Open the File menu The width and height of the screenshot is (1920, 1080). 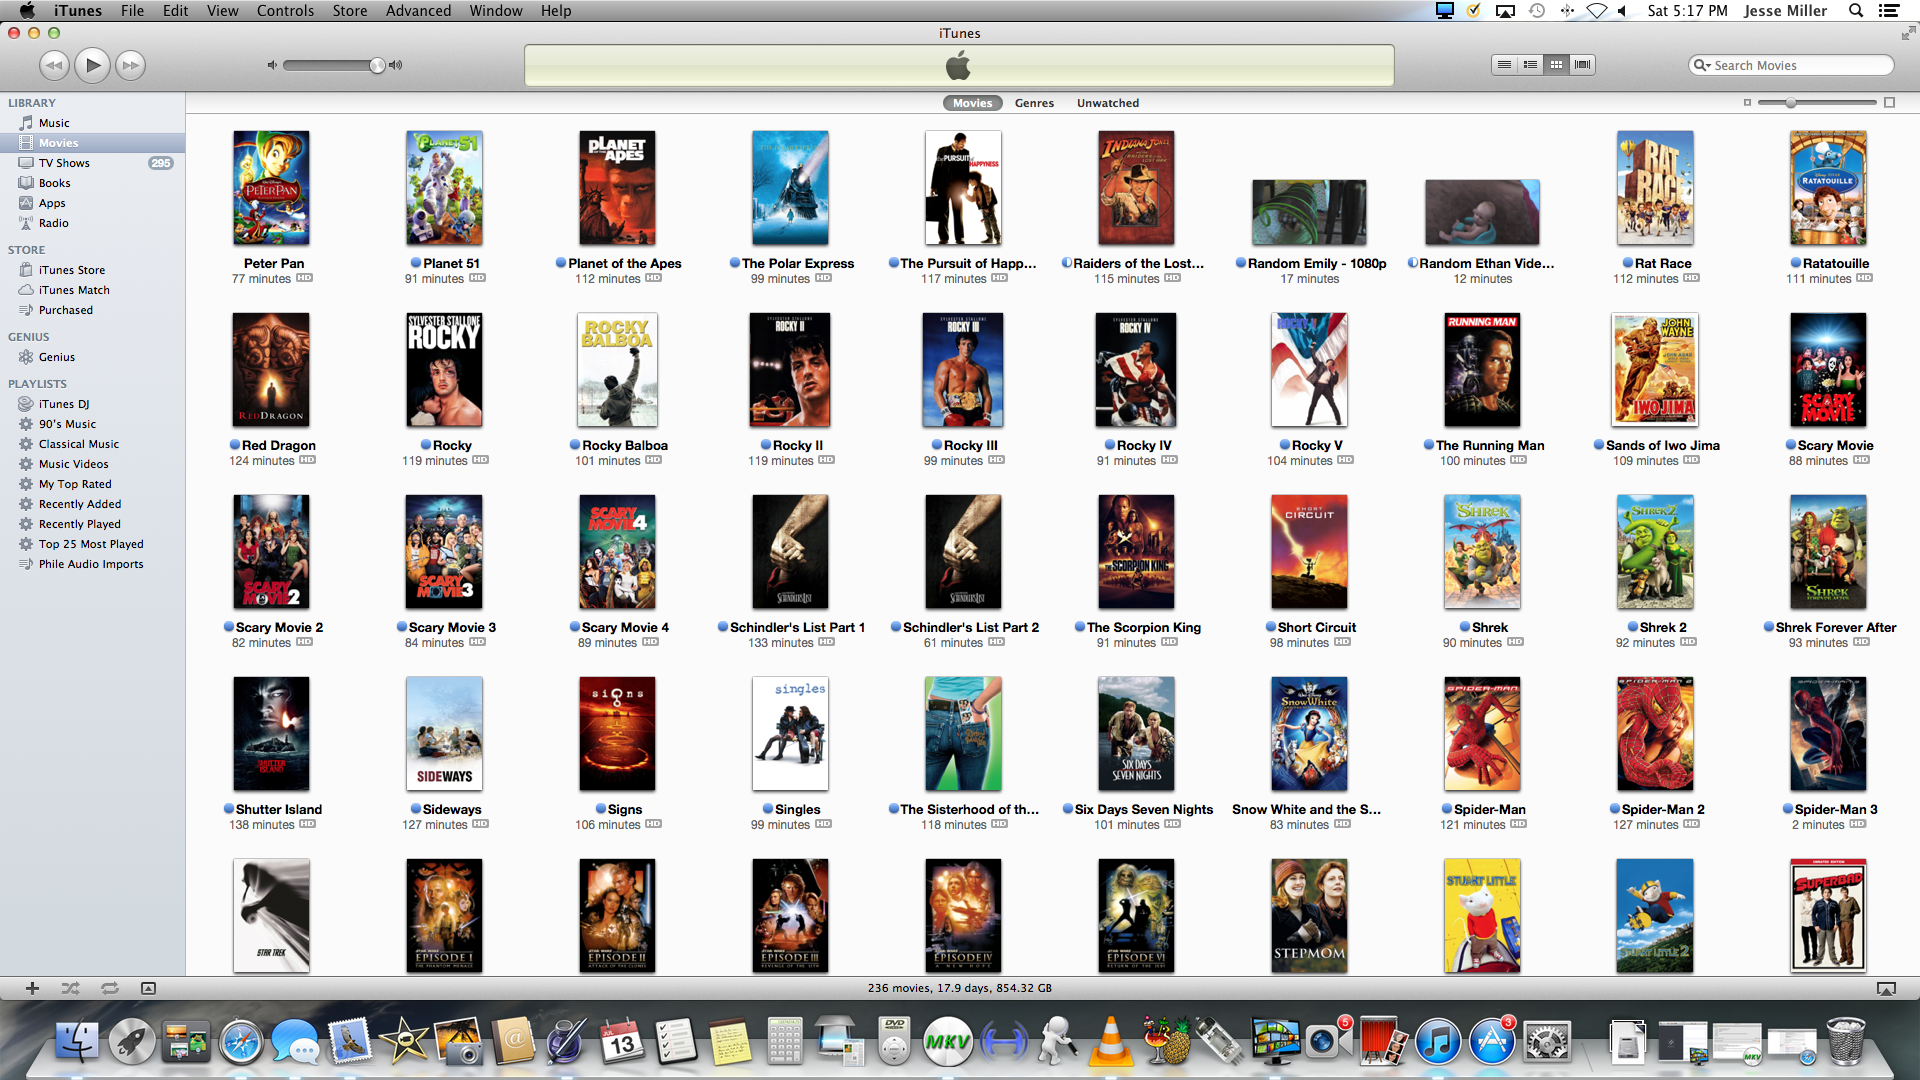pyautogui.click(x=132, y=11)
